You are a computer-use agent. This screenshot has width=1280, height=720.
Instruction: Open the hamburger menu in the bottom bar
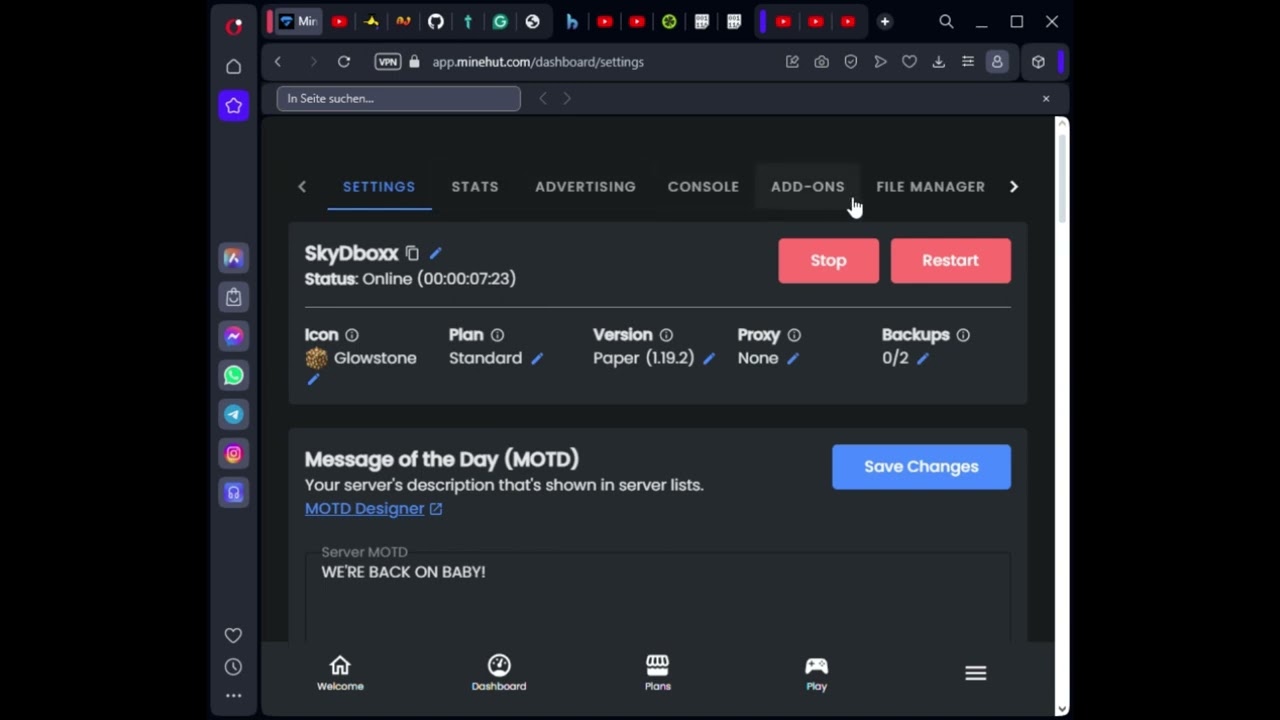[x=976, y=674]
